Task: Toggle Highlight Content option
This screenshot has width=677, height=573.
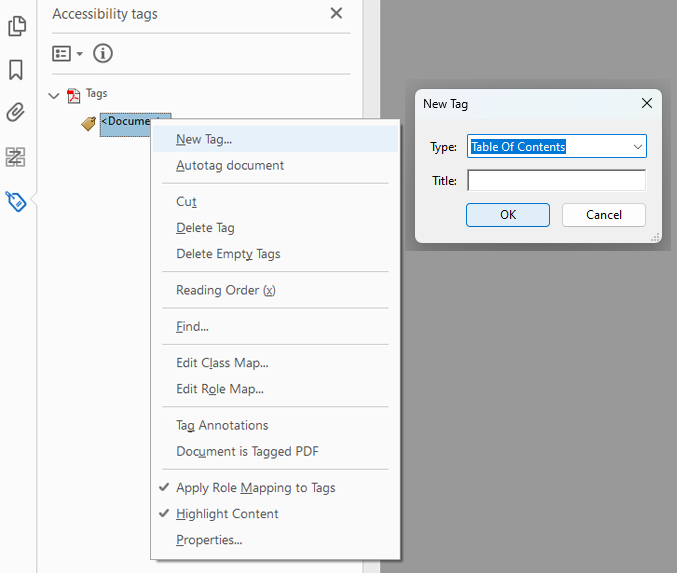Action: click(x=227, y=514)
